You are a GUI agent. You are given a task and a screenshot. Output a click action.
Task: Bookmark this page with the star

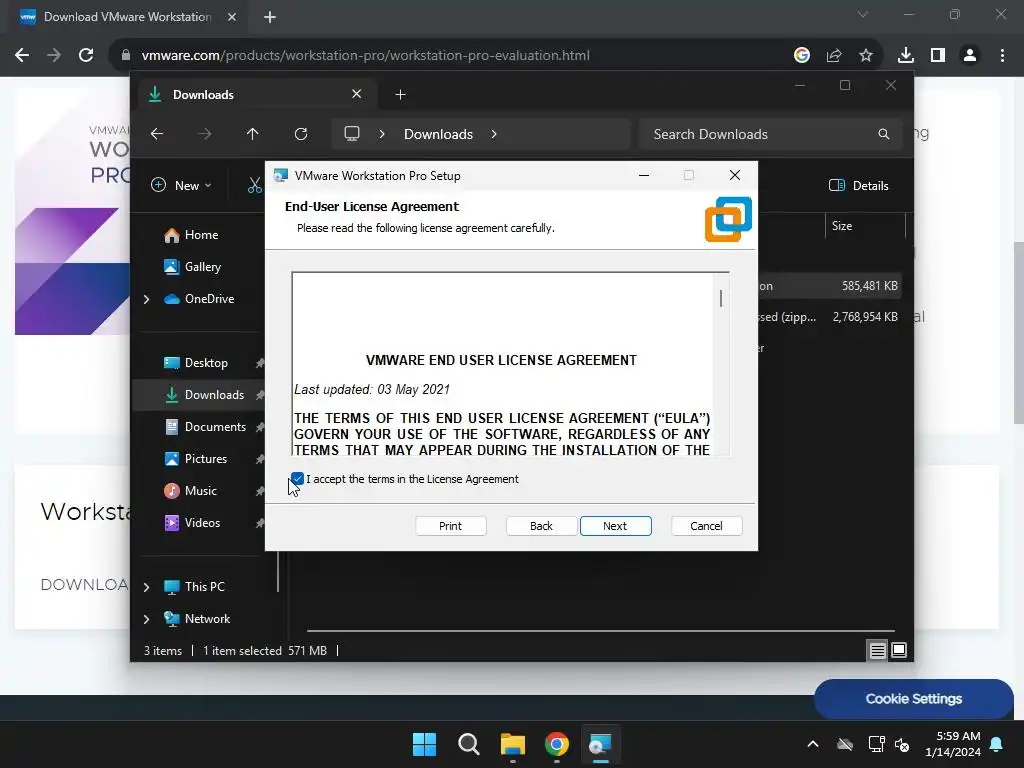866,56
